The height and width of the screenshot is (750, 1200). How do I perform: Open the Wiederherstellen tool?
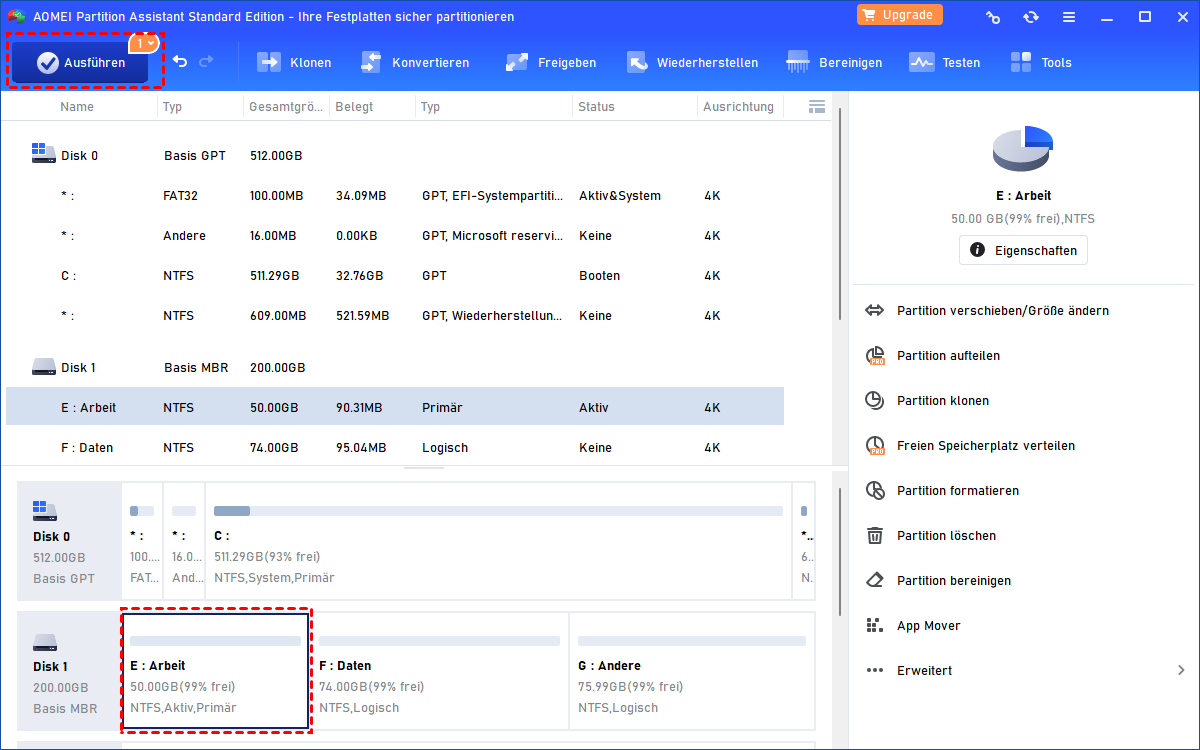point(692,62)
